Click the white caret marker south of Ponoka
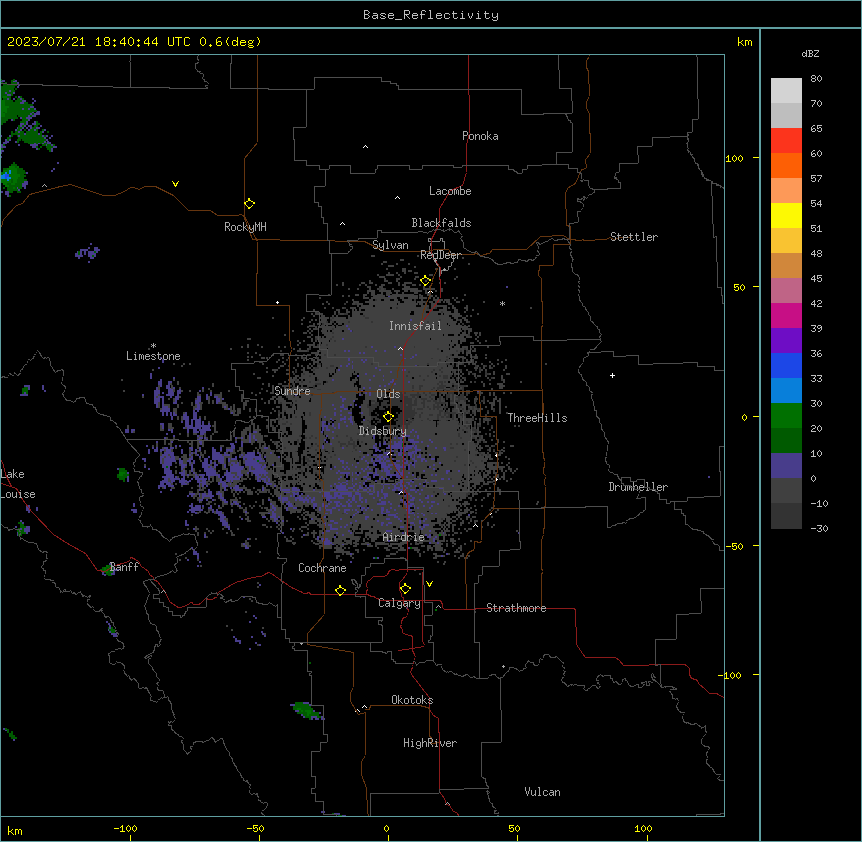This screenshot has width=862, height=842. click(x=365, y=147)
